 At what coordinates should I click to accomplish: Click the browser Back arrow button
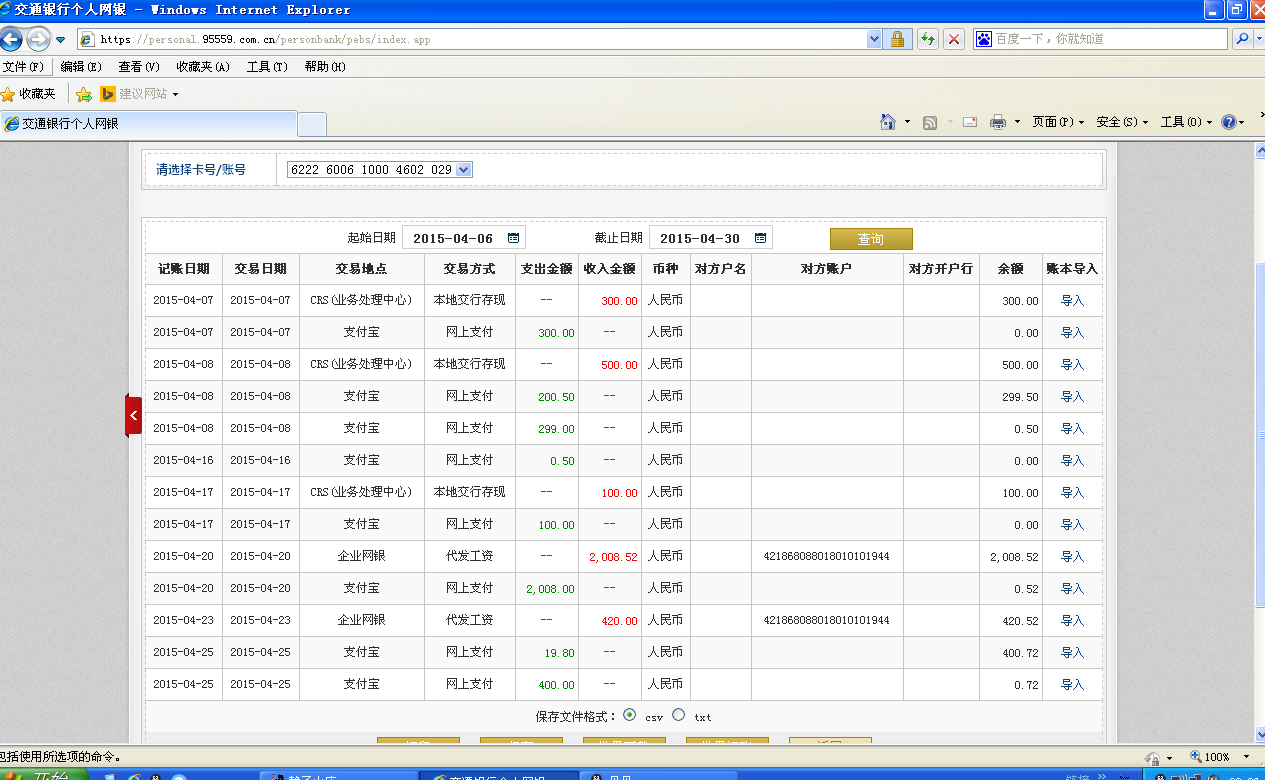[x=11, y=40]
